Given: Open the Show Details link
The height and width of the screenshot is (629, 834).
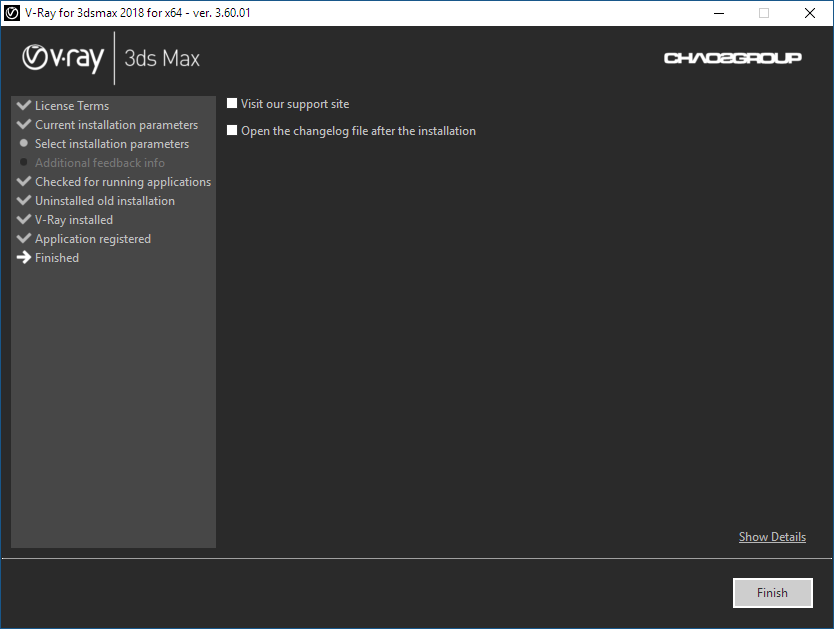Looking at the screenshot, I should (x=772, y=536).
